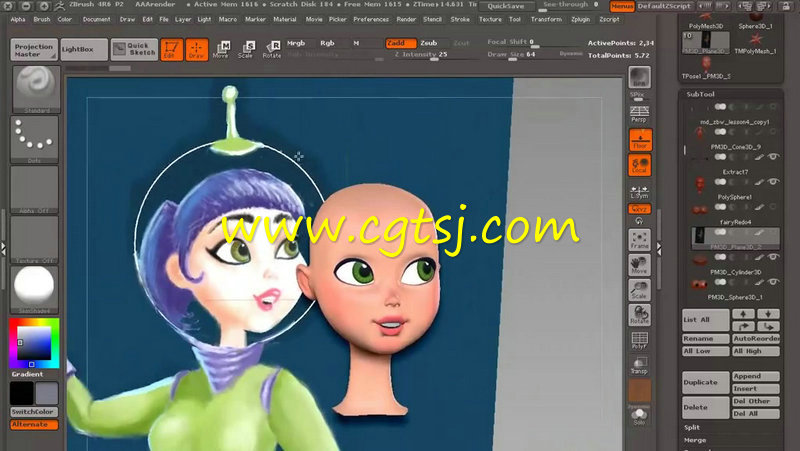This screenshot has width=800, height=451.
Task: Toggle Mrgb color mode
Action: [296, 43]
